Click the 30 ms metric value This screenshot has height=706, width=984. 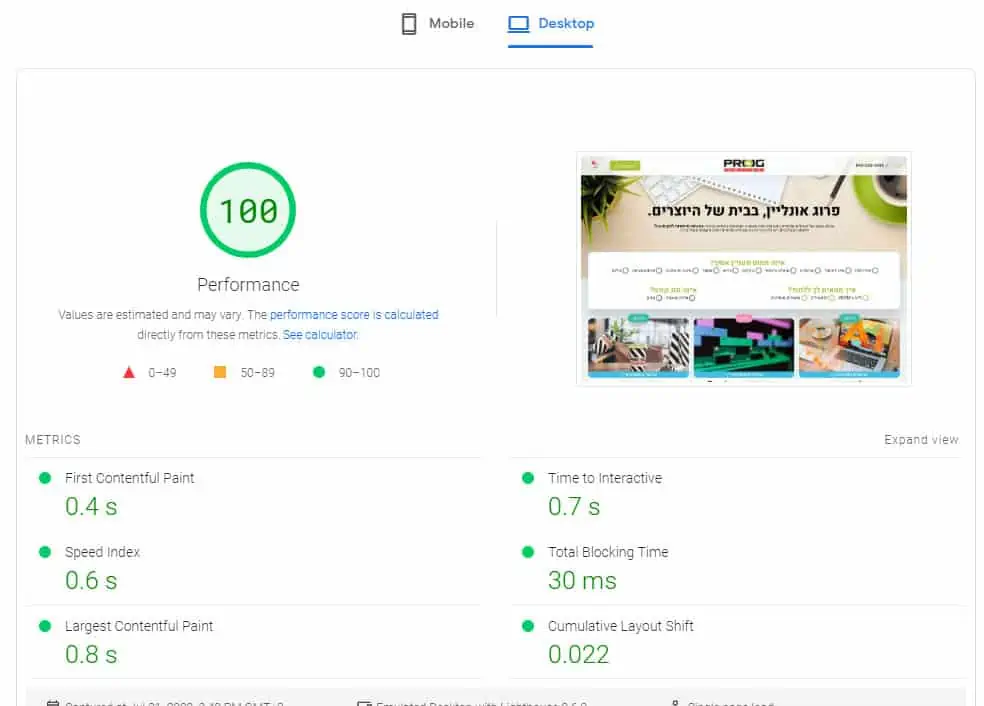[582, 580]
